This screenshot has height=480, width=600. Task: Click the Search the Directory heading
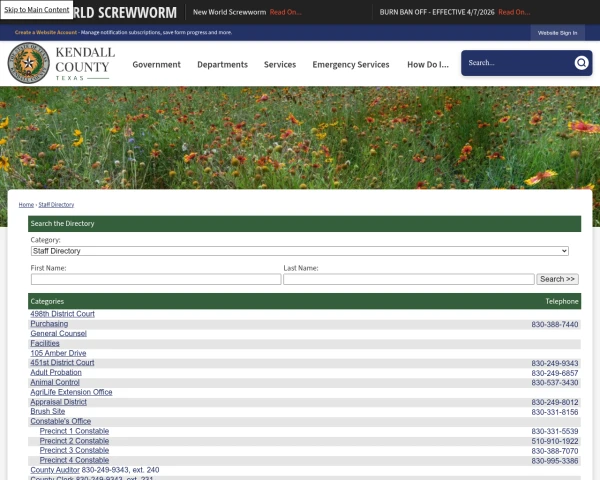tap(62, 224)
